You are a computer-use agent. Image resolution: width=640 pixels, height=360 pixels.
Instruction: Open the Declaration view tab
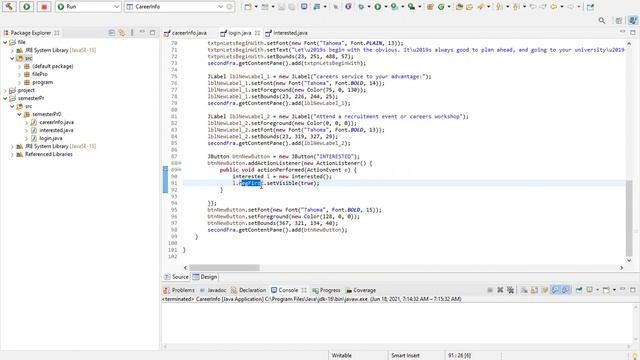pos(248,290)
